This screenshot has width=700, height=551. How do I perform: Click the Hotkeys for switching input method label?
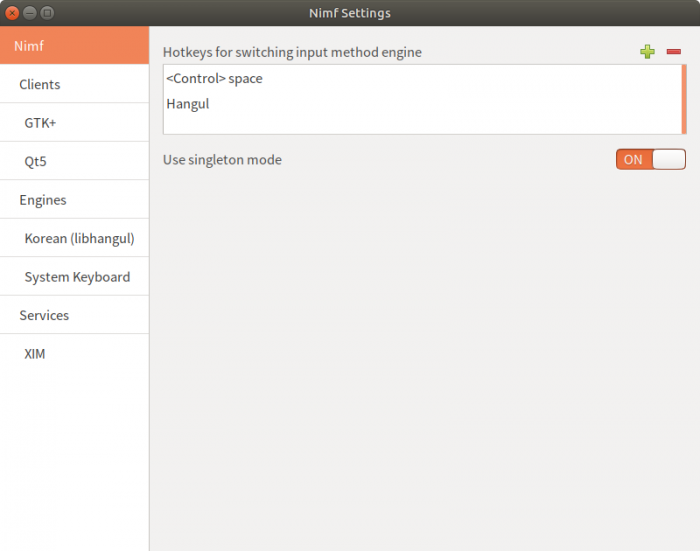click(x=292, y=52)
